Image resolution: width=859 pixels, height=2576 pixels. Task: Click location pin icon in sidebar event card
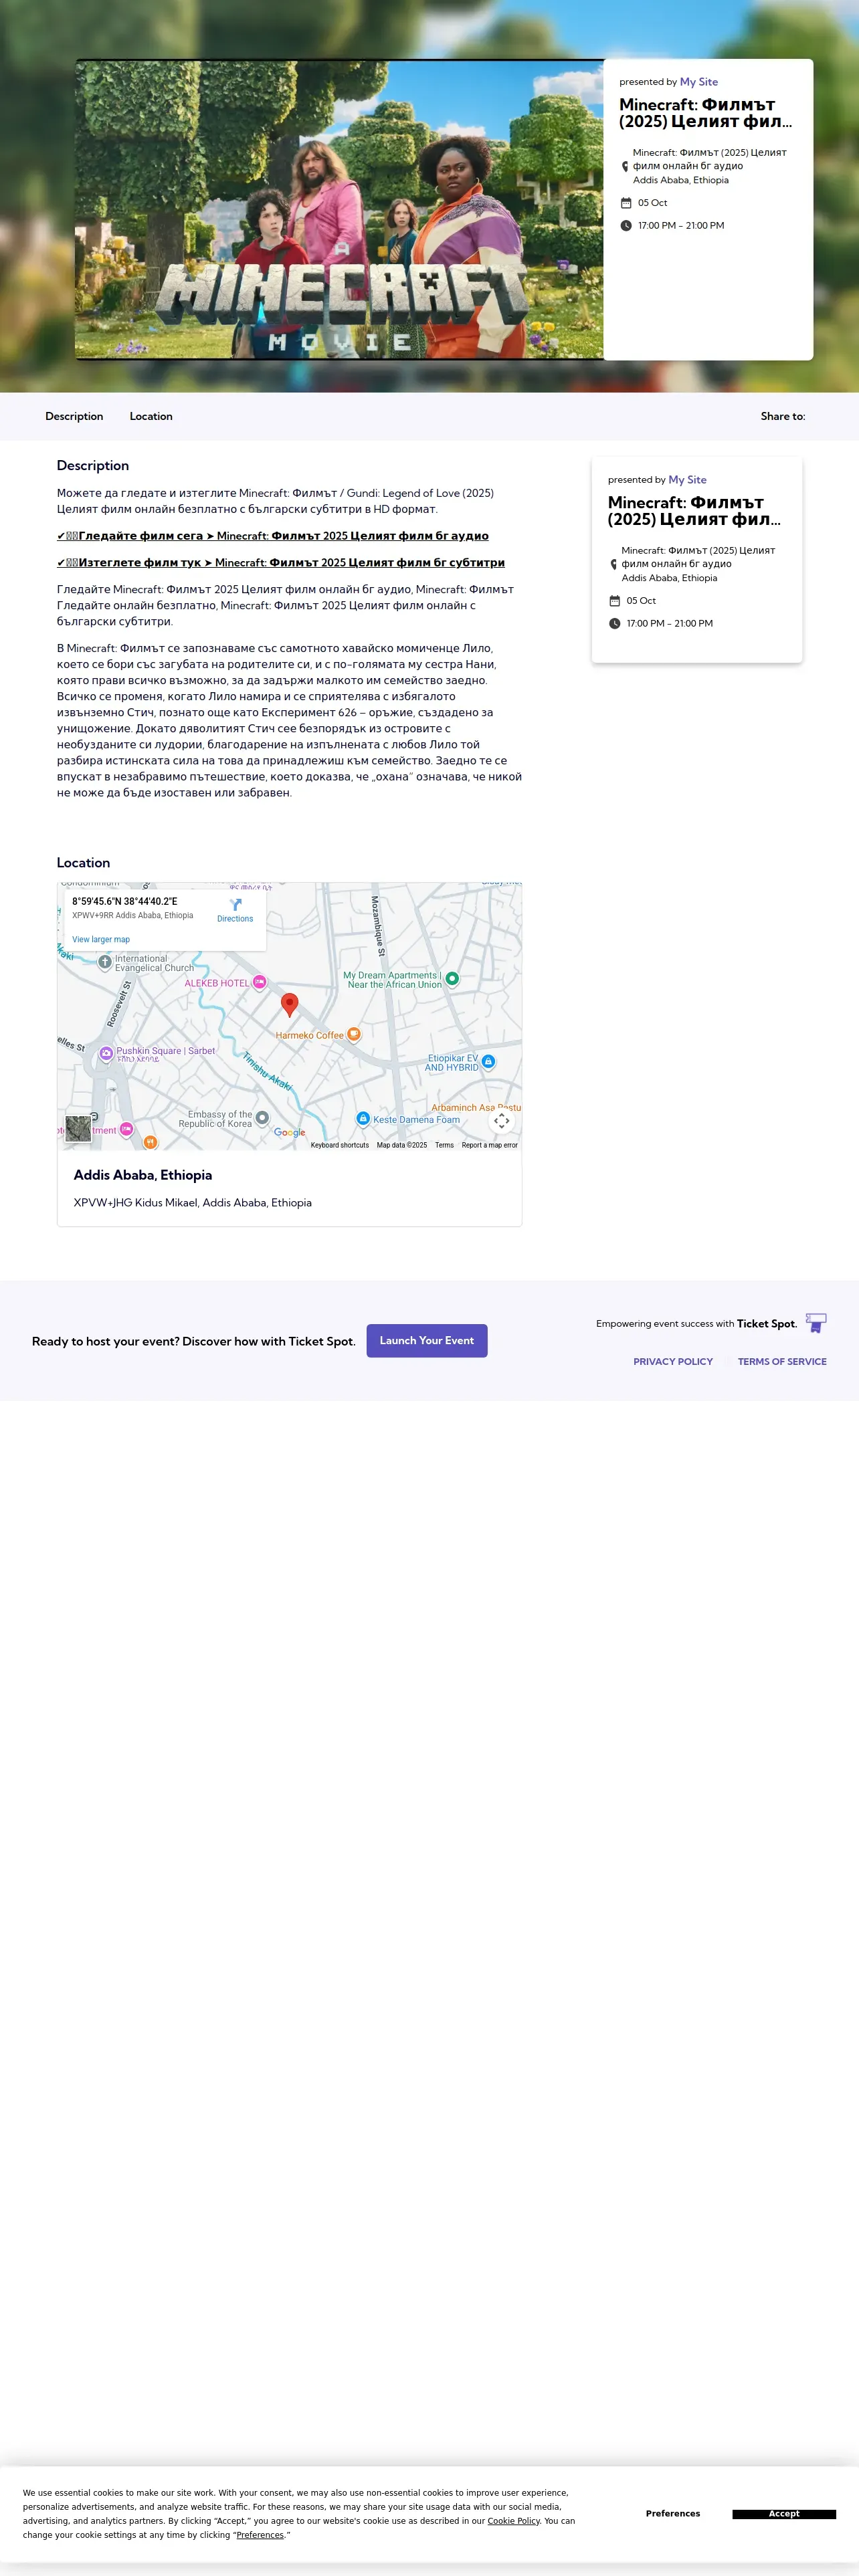pyautogui.click(x=614, y=565)
